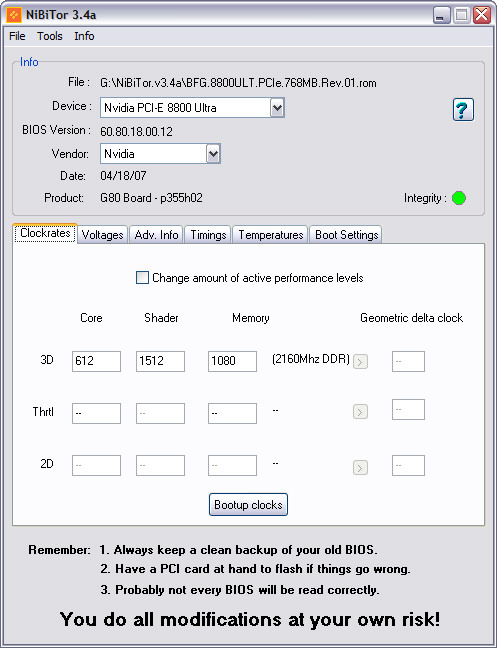The image size is (497, 648).
Task: Open the File menu
Action: [17, 36]
